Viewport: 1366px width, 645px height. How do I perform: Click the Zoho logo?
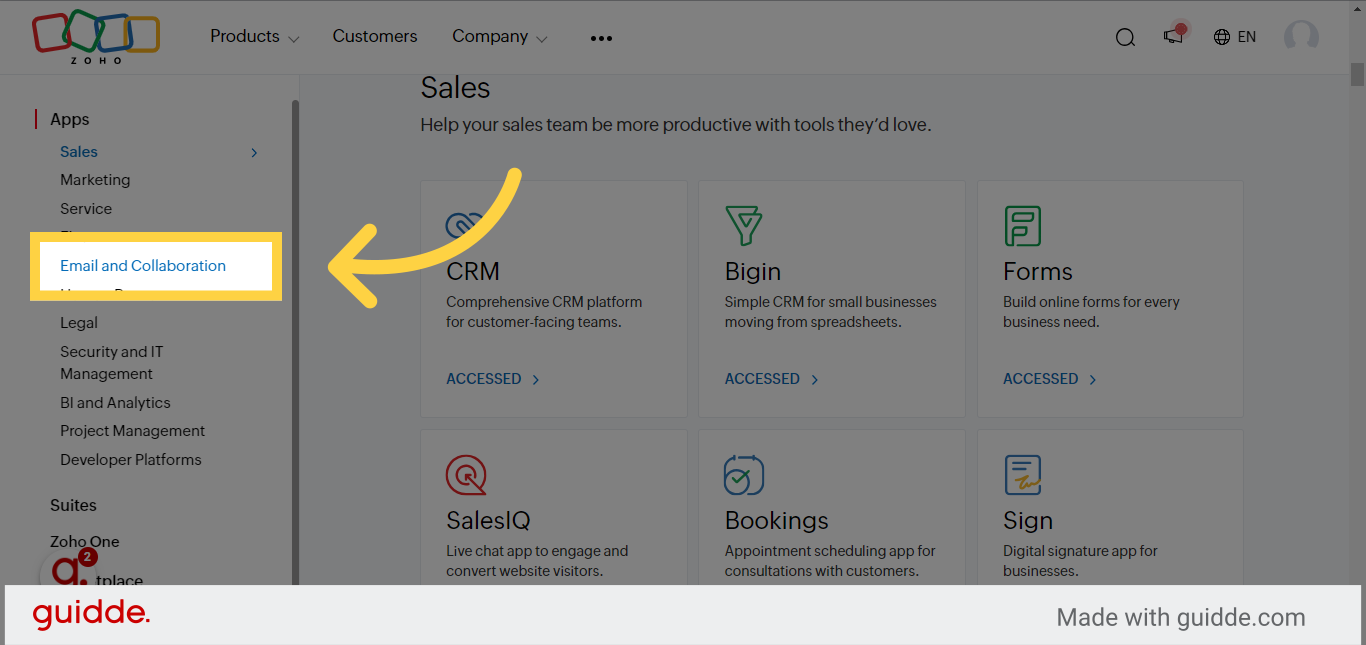click(x=96, y=38)
